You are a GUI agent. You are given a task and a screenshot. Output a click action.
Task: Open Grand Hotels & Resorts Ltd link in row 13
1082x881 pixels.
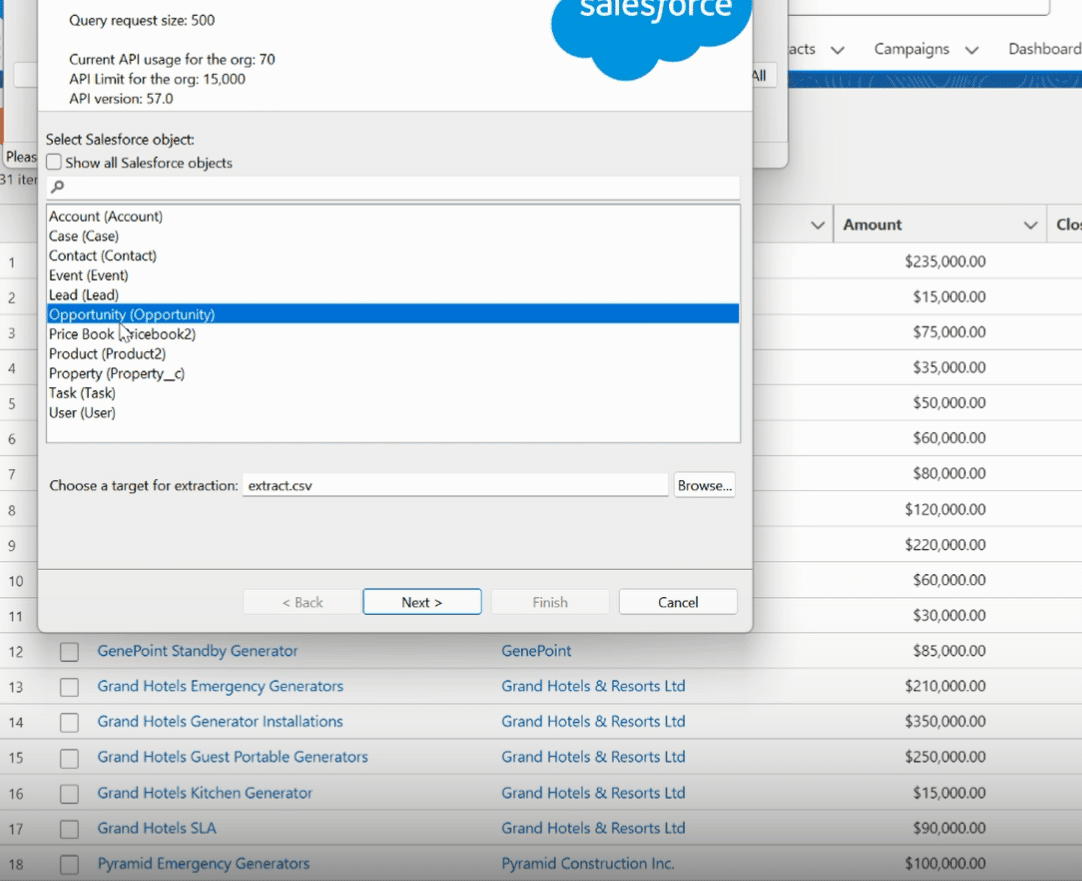[x=593, y=686]
